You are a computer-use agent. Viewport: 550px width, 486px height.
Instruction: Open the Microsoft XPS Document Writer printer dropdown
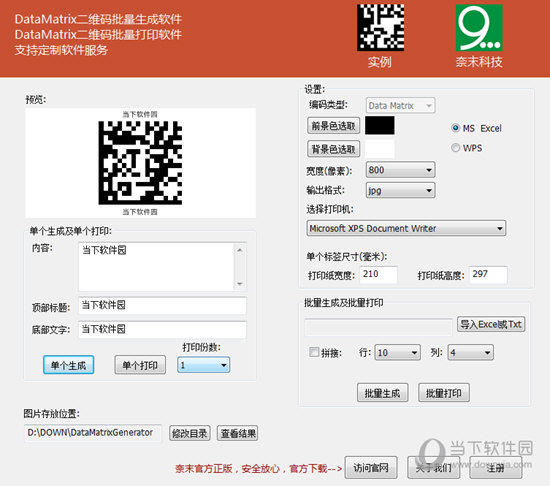[x=406, y=228]
